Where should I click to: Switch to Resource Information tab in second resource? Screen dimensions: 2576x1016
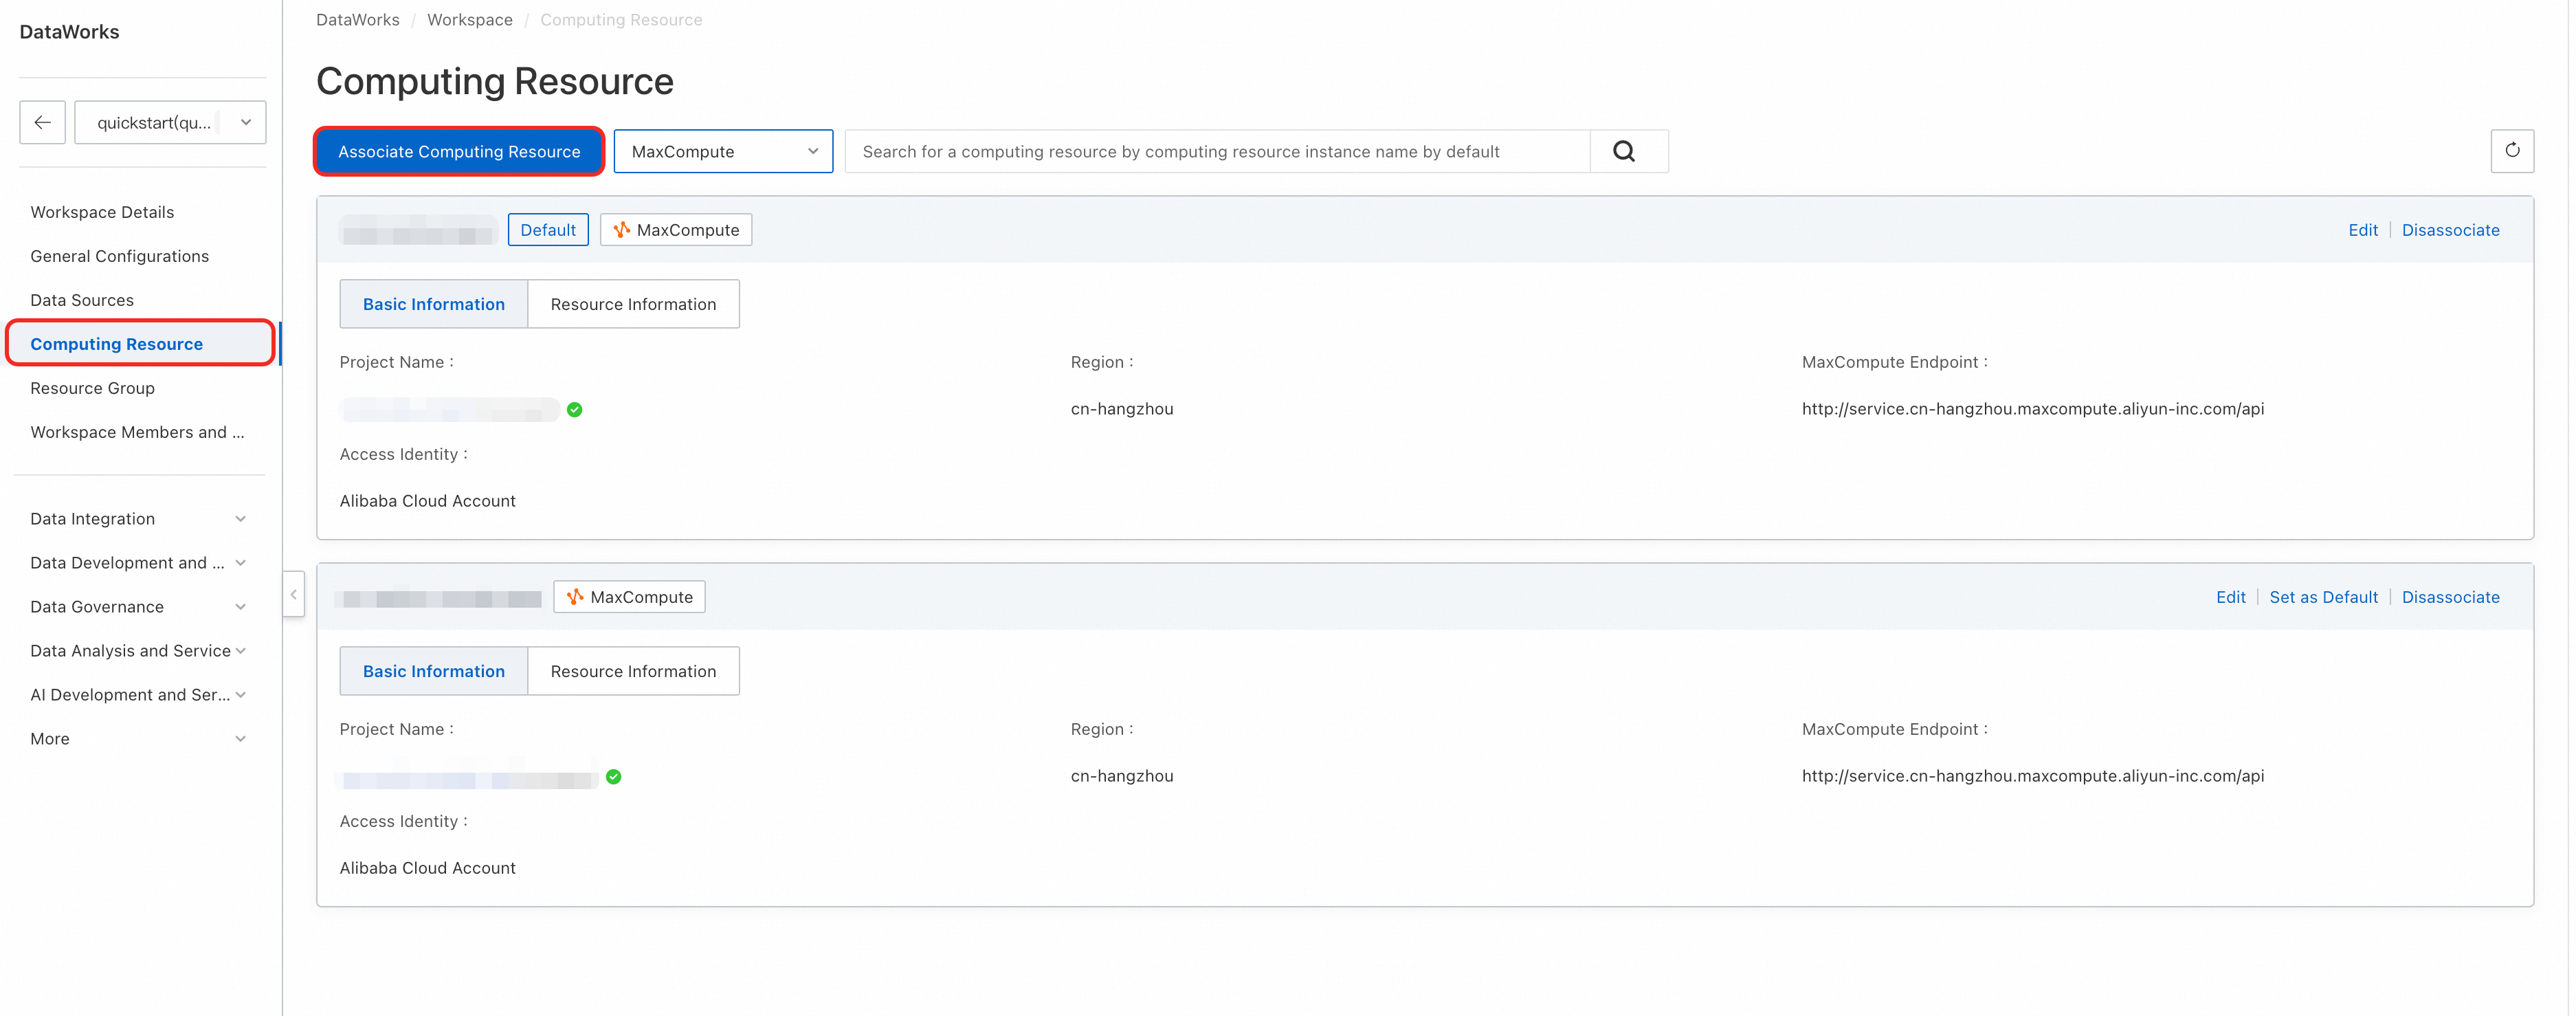[x=633, y=671]
